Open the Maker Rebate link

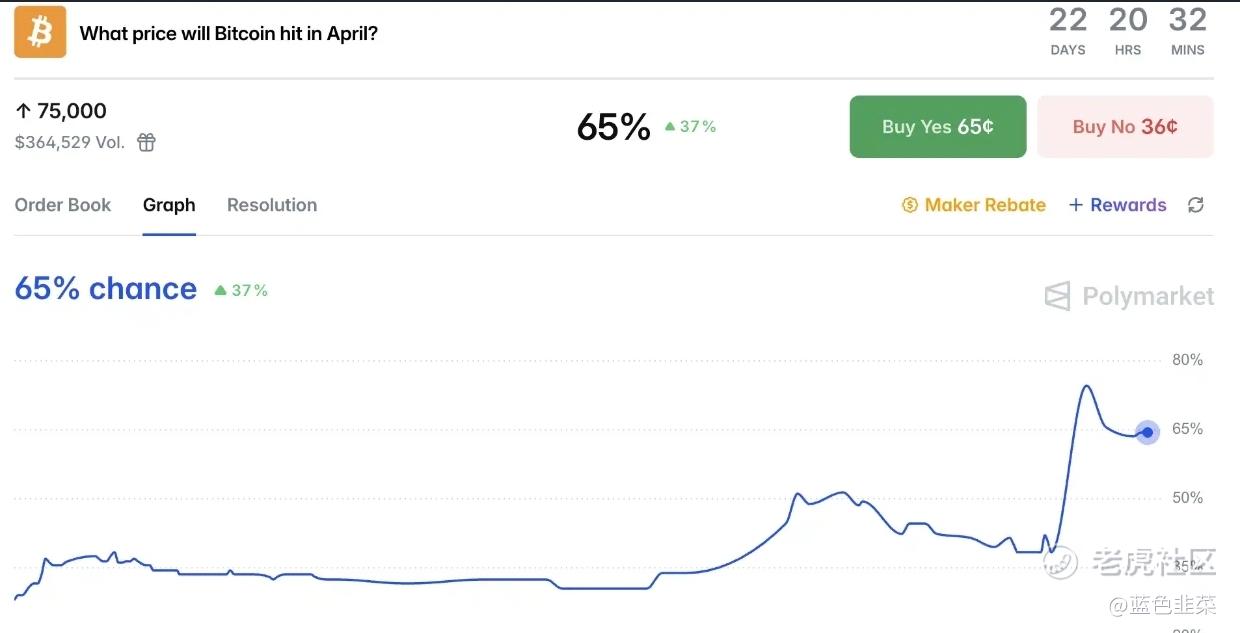pos(985,205)
